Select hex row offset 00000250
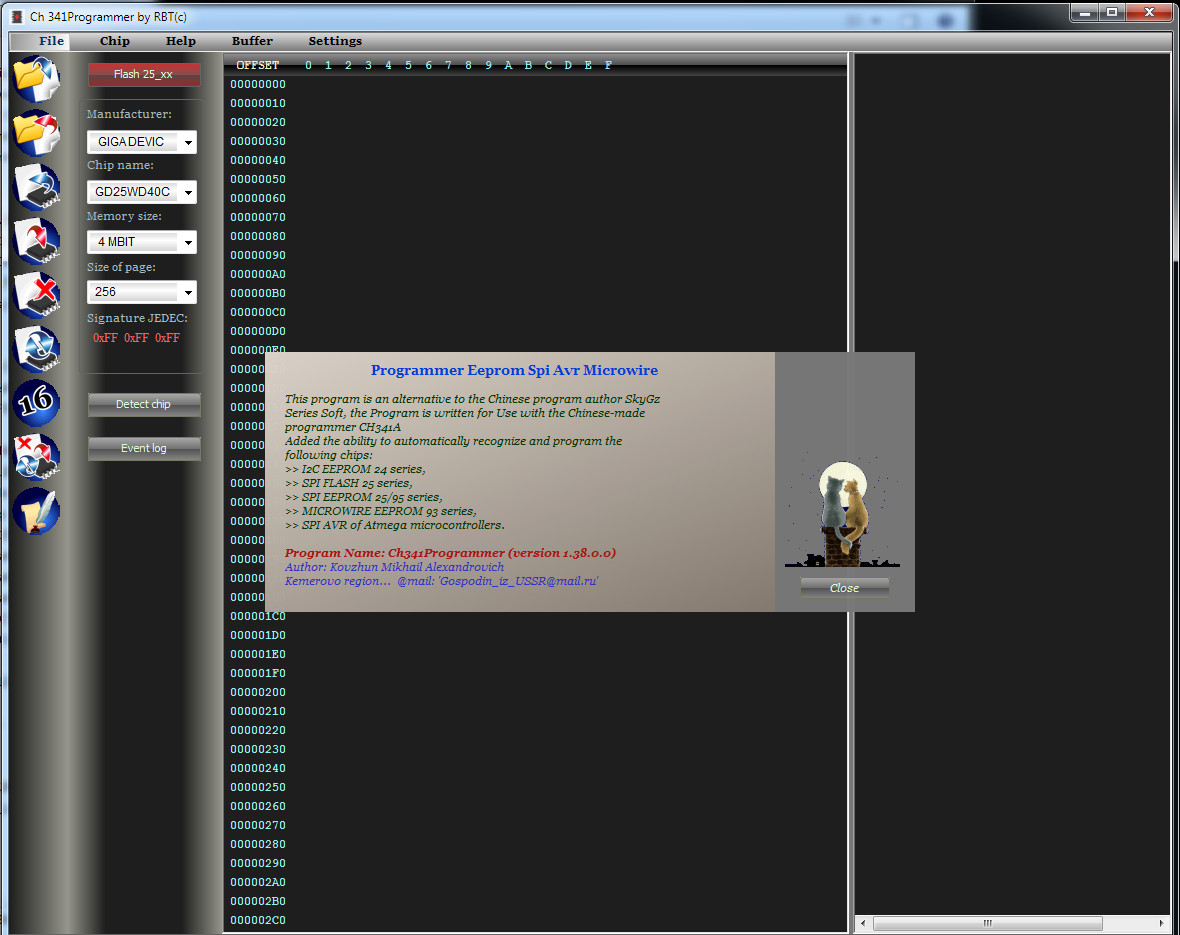 tap(258, 787)
